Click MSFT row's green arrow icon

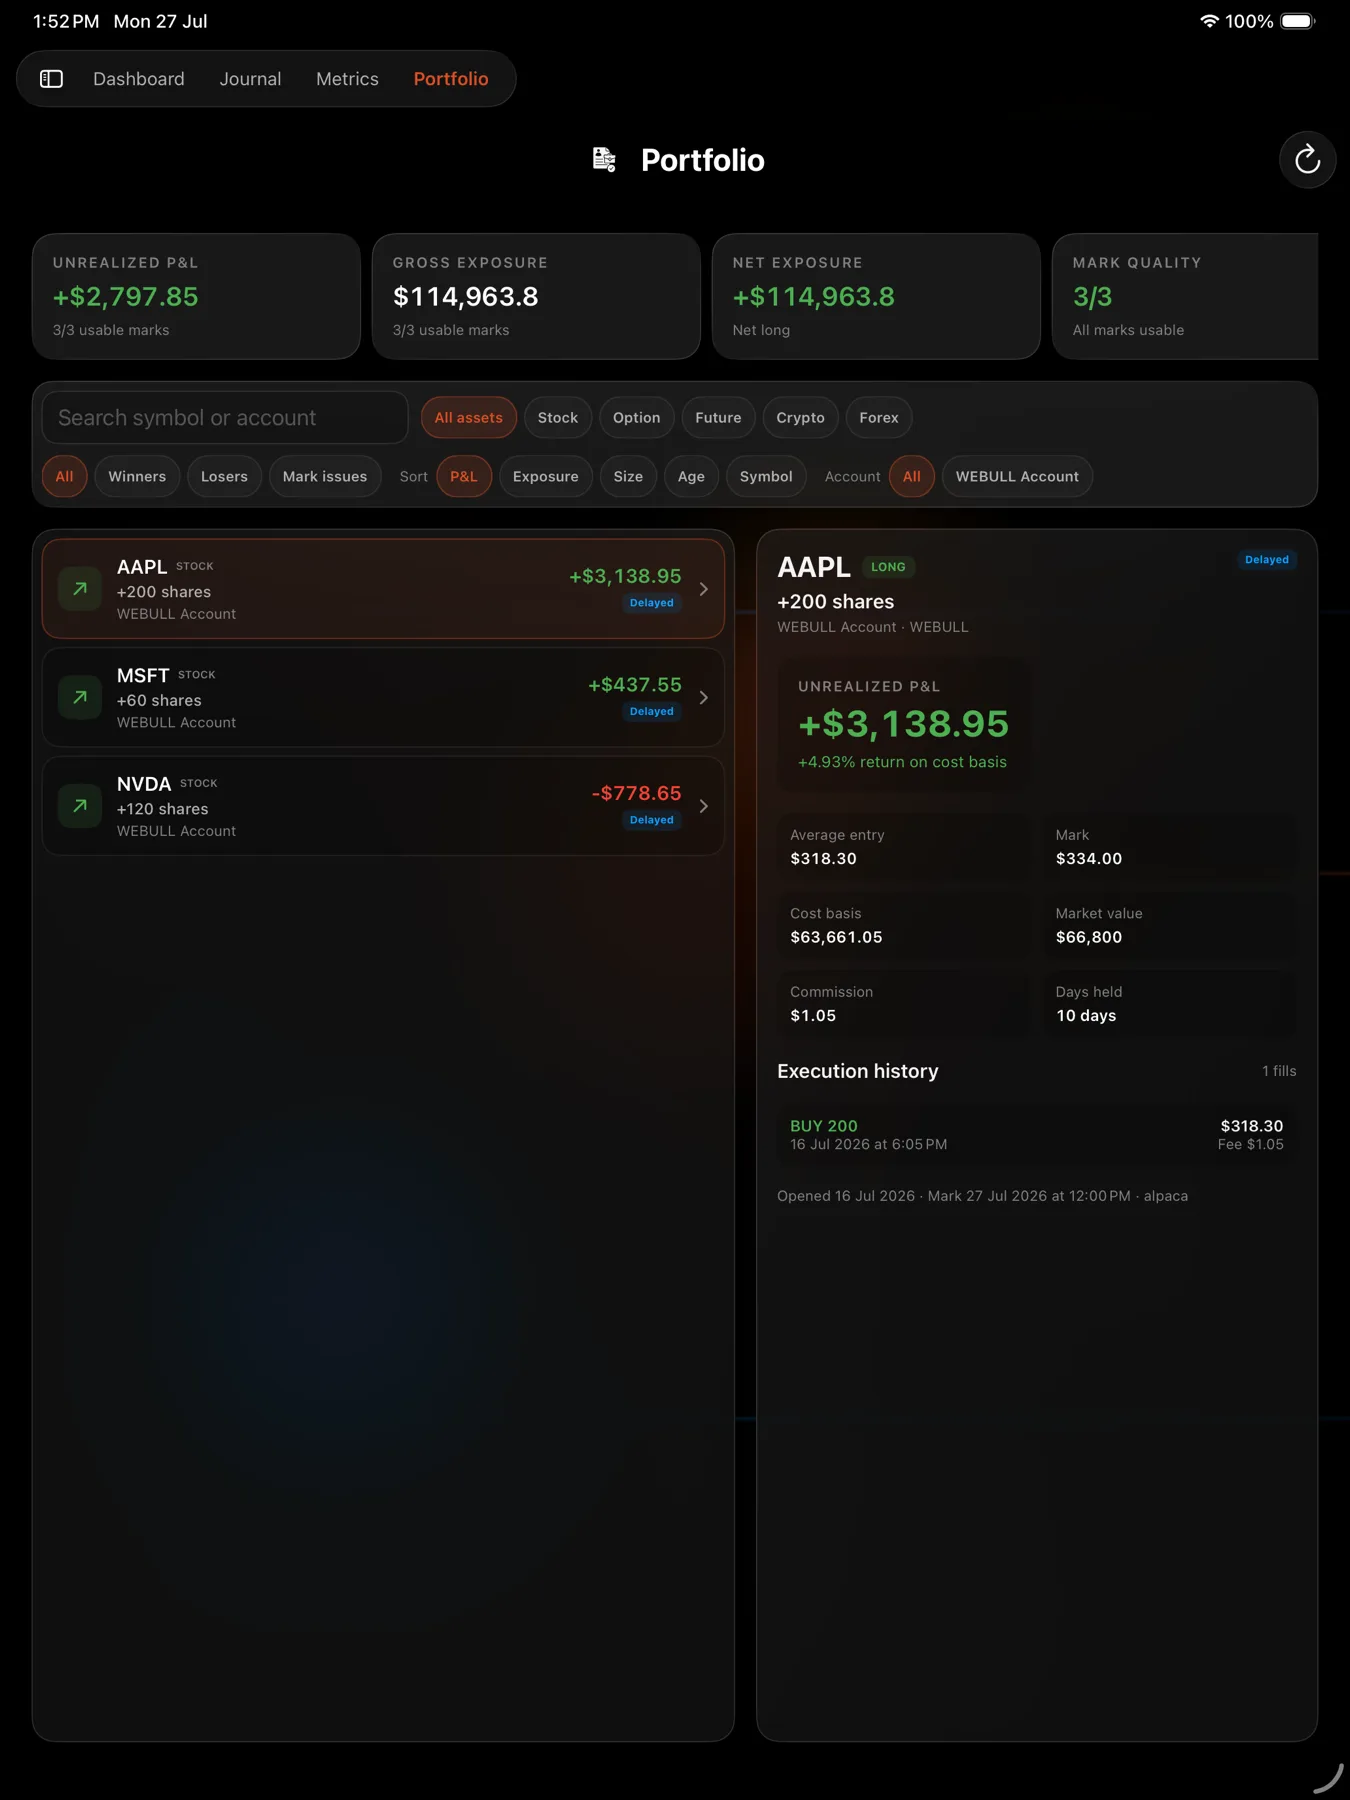80,697
